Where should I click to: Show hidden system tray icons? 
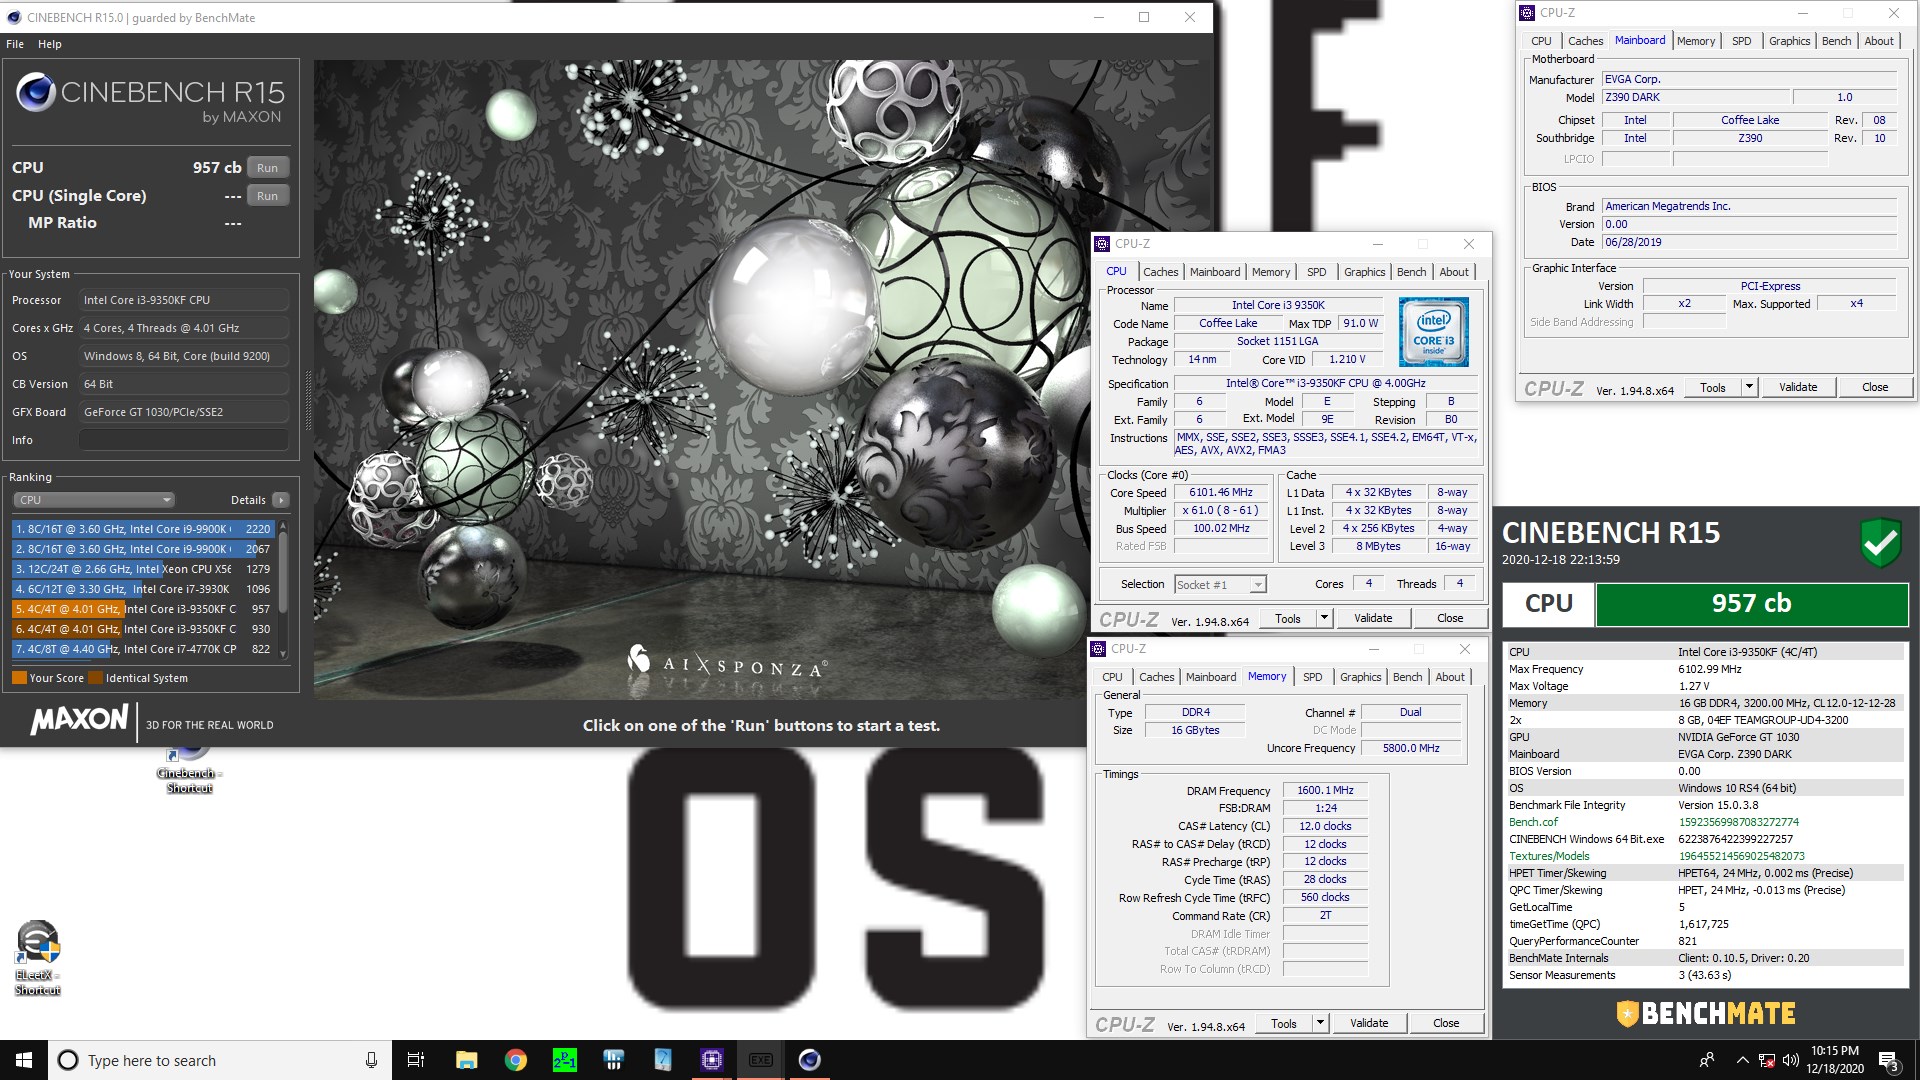[x=1742, y=1060]
